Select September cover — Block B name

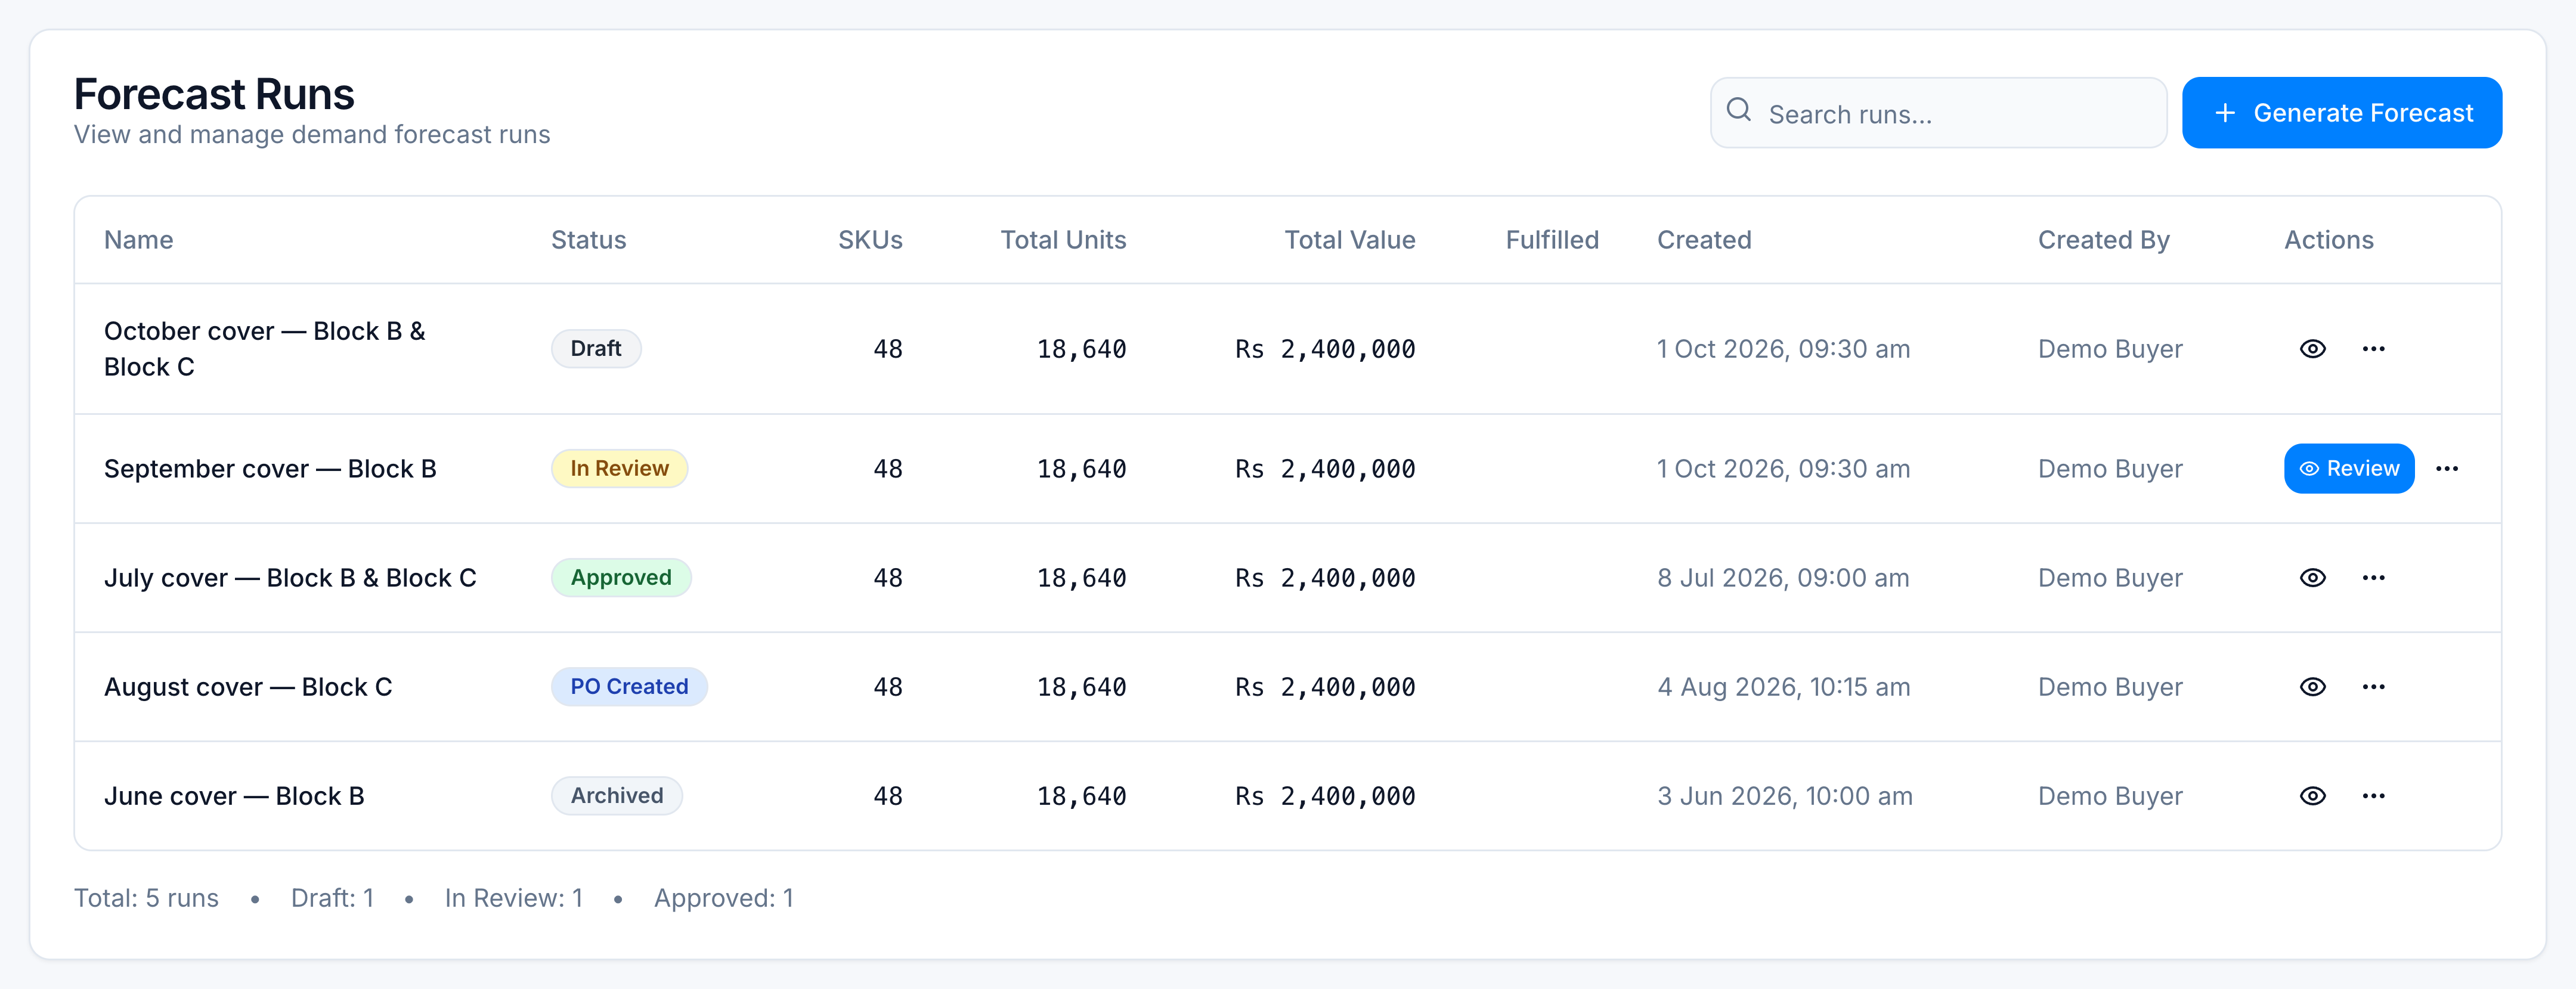pyautogui.click(x=270, y=469)
